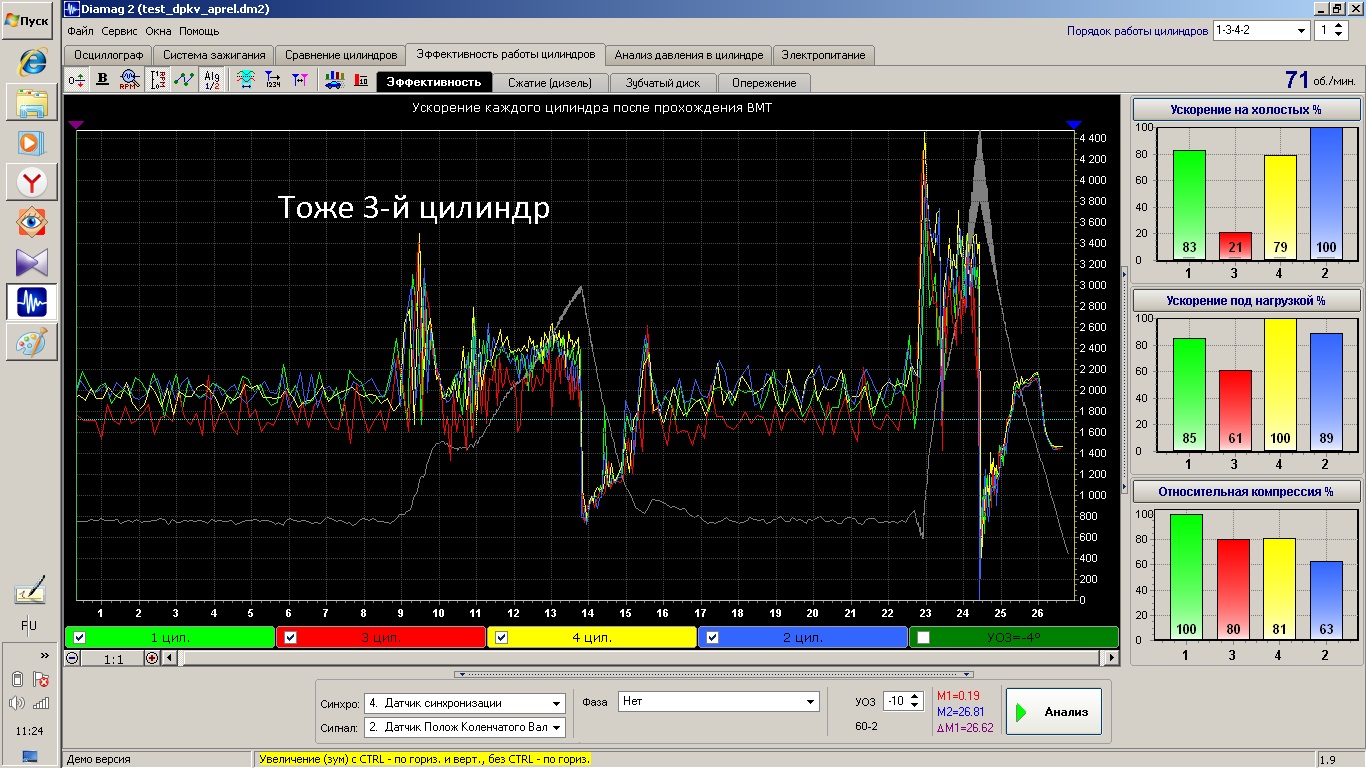The height and width of the screenshot is (768, 1366).
Task: Click the green connected-points line icon
Action: click(x=184, y=81)
